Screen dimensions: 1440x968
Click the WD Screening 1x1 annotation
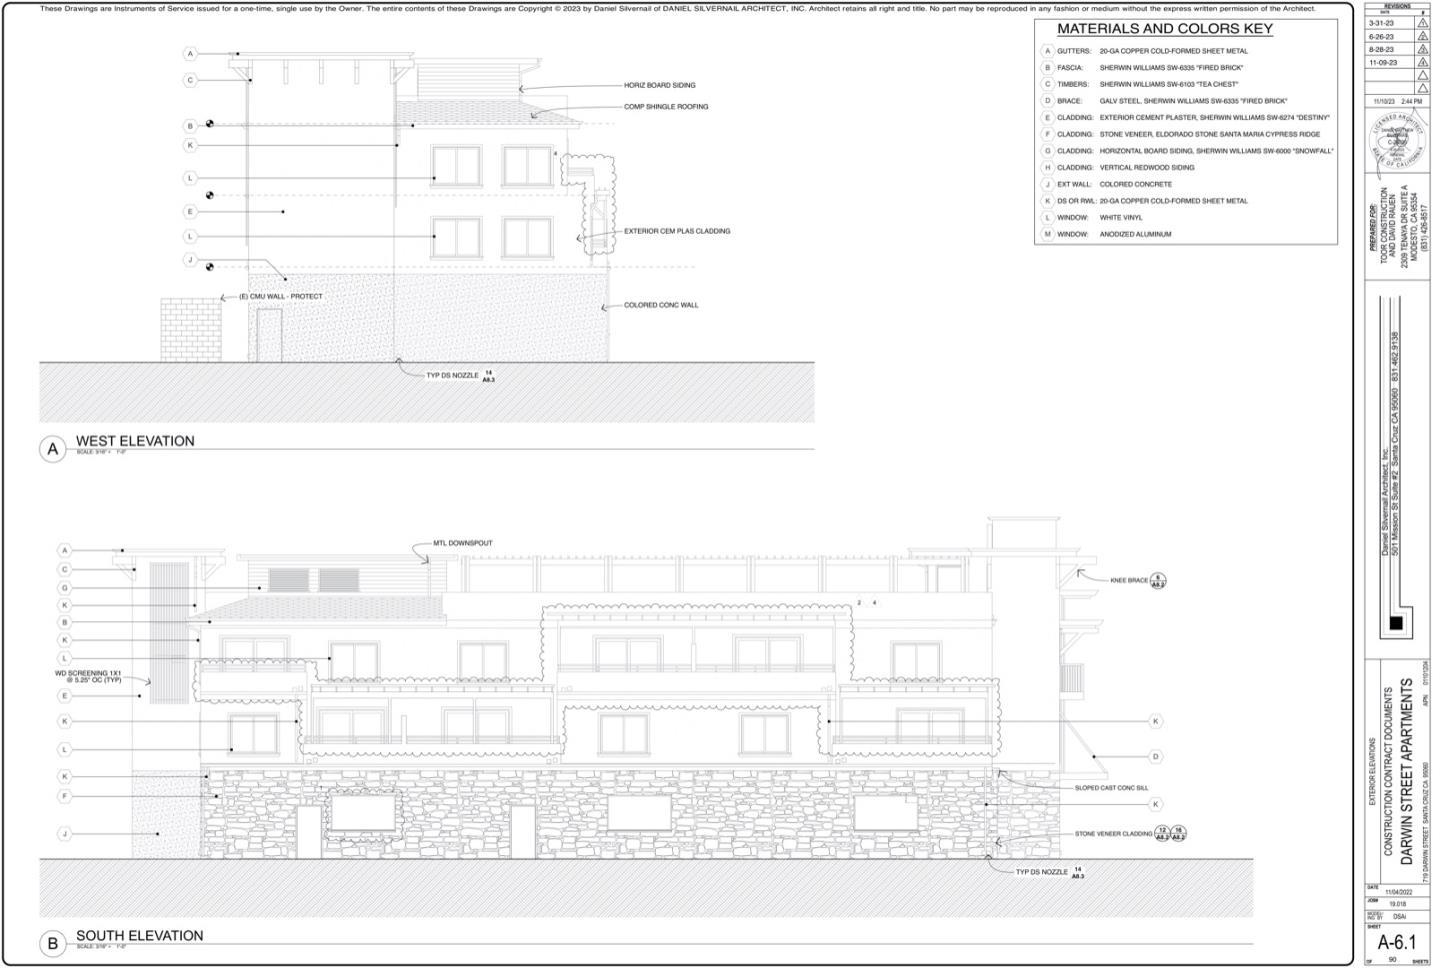(88, 677)
